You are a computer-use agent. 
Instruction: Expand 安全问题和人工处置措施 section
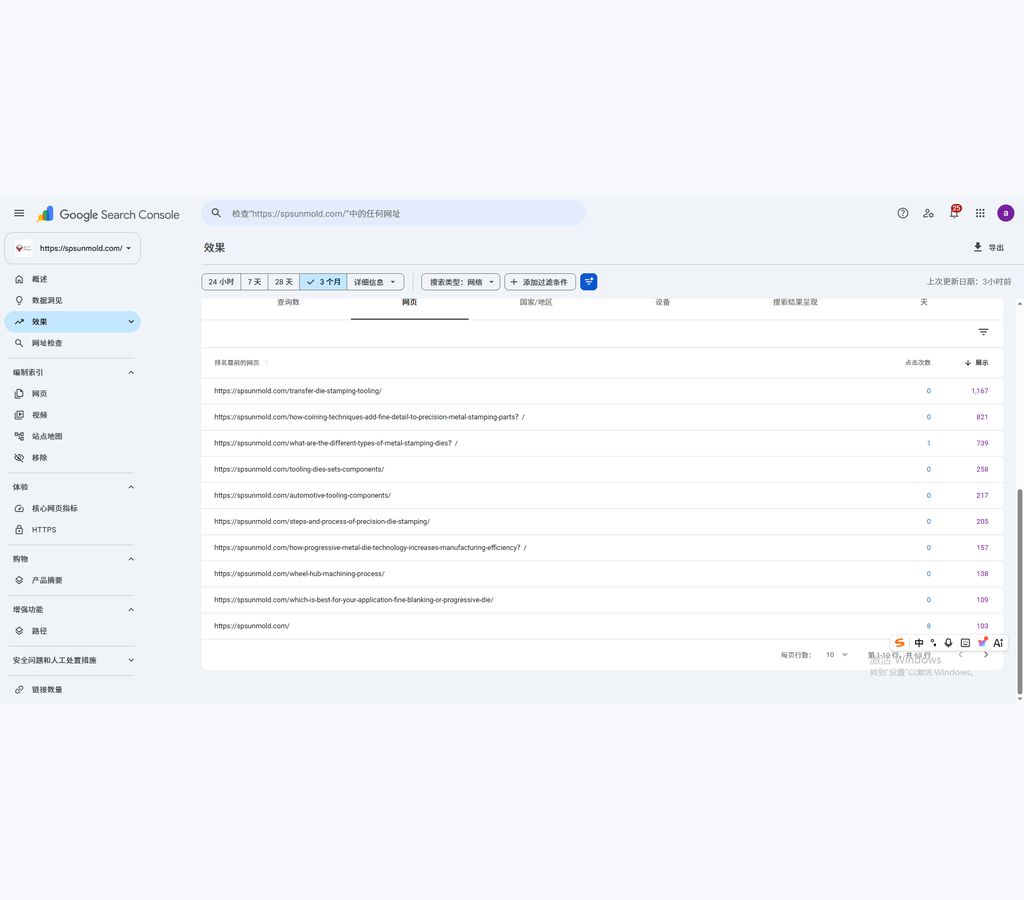[x=131, y=660]
